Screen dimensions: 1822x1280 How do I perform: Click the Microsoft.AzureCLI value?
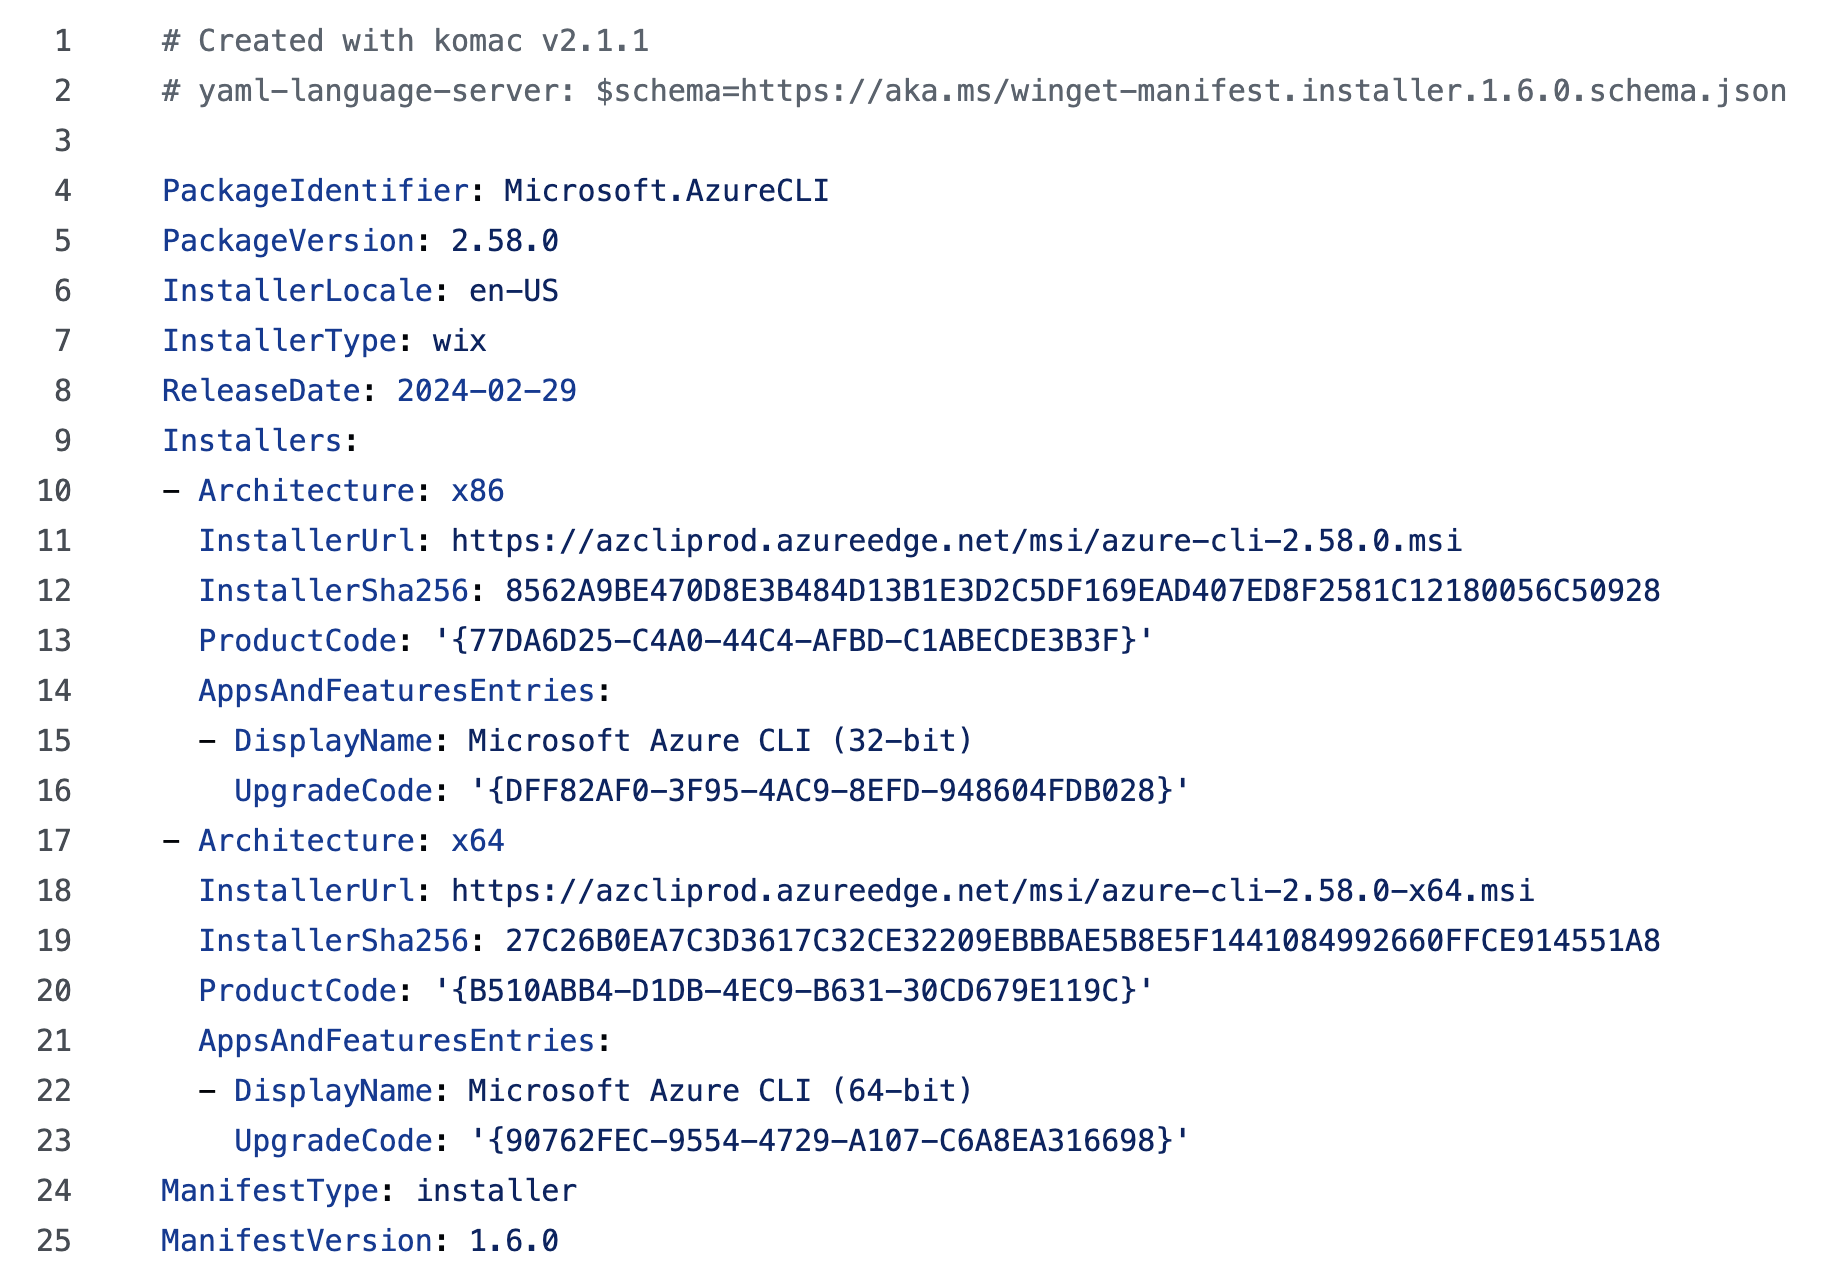[x=666, y=191]
